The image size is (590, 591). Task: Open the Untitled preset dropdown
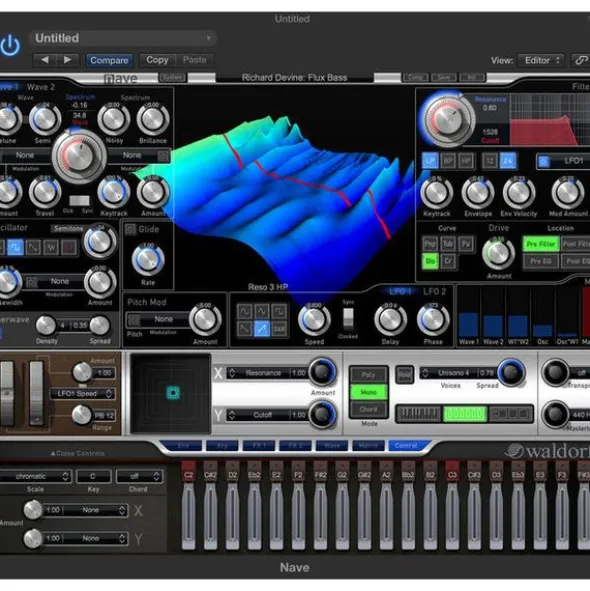[x=123, y=38]
